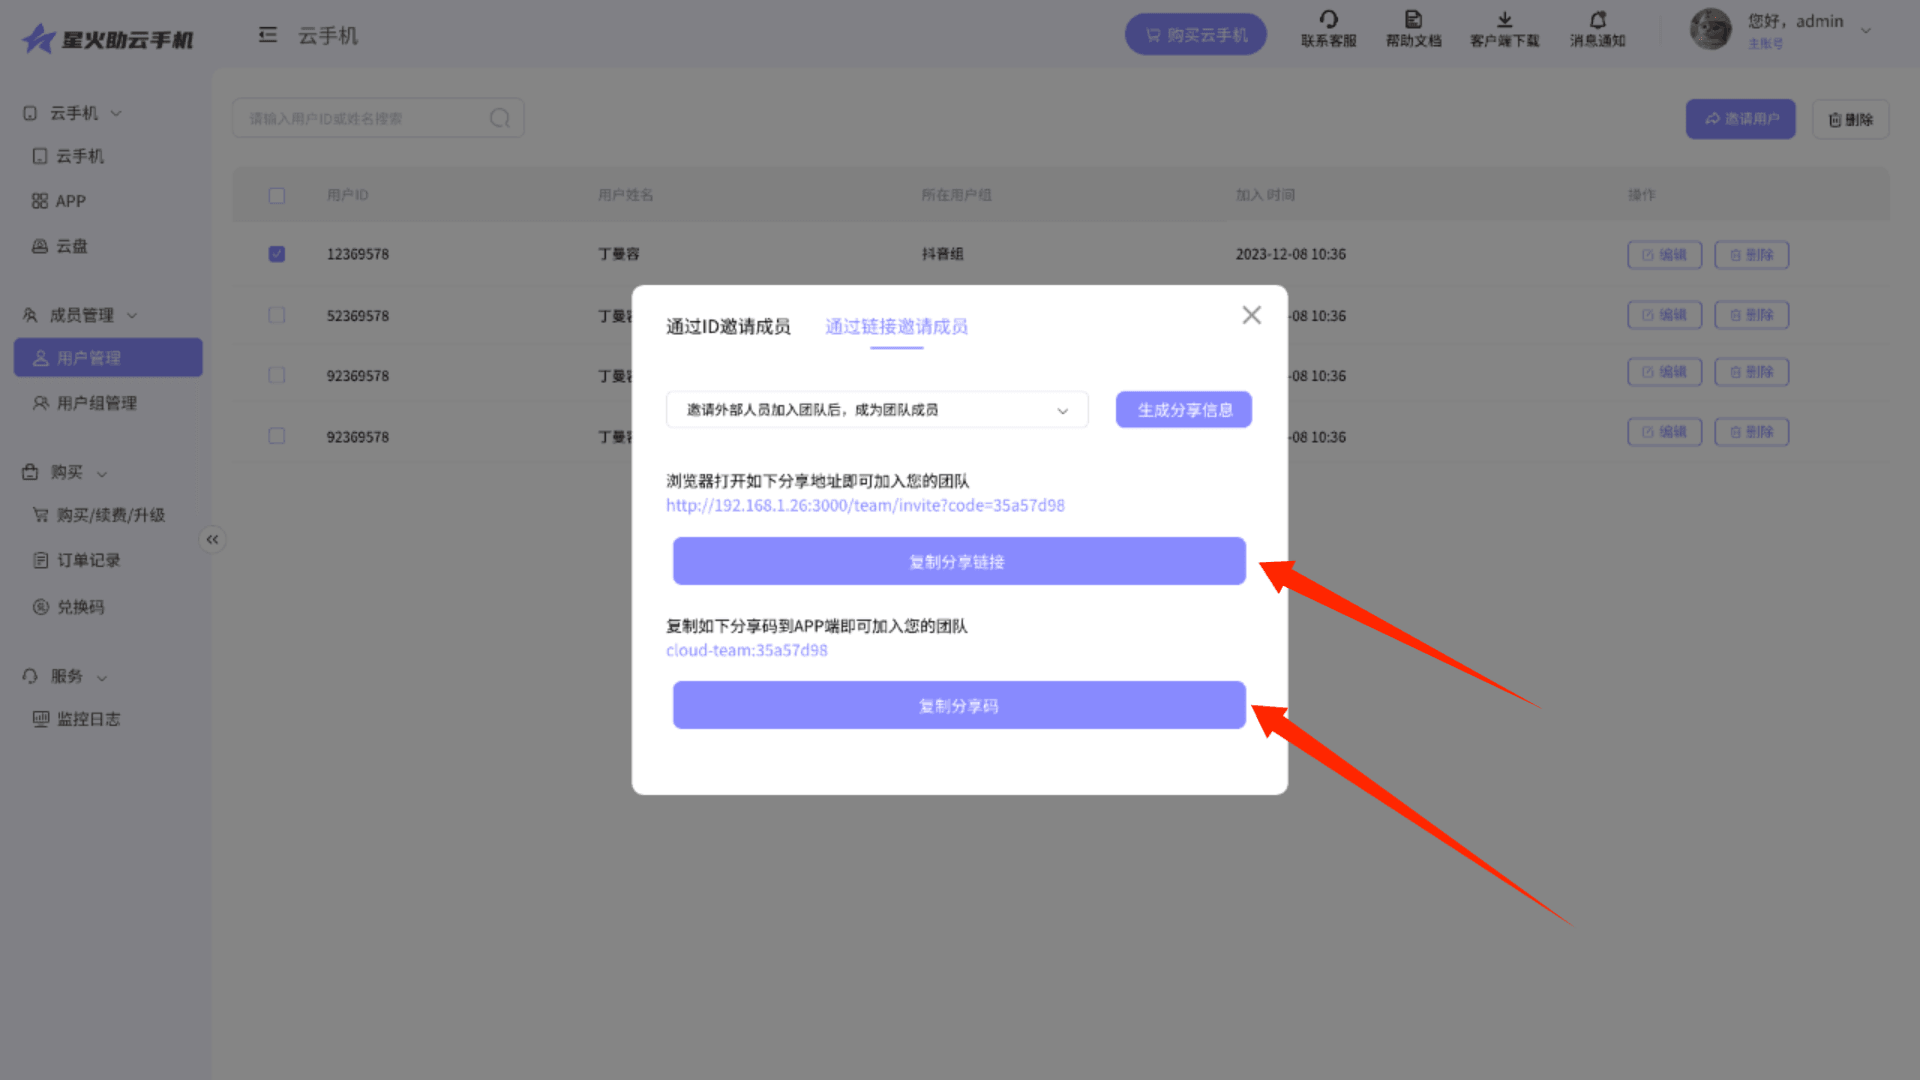Open the help documentation icon
This screenshot has width=1920, height=1080.
pos(1413,20)
